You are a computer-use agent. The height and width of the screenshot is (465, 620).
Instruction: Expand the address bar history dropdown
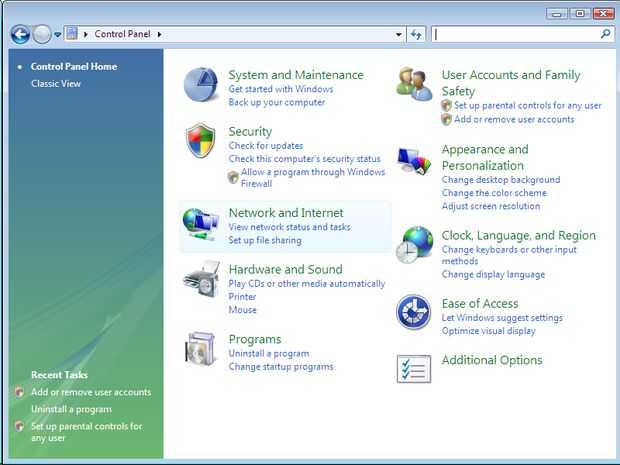click(399, 35)
